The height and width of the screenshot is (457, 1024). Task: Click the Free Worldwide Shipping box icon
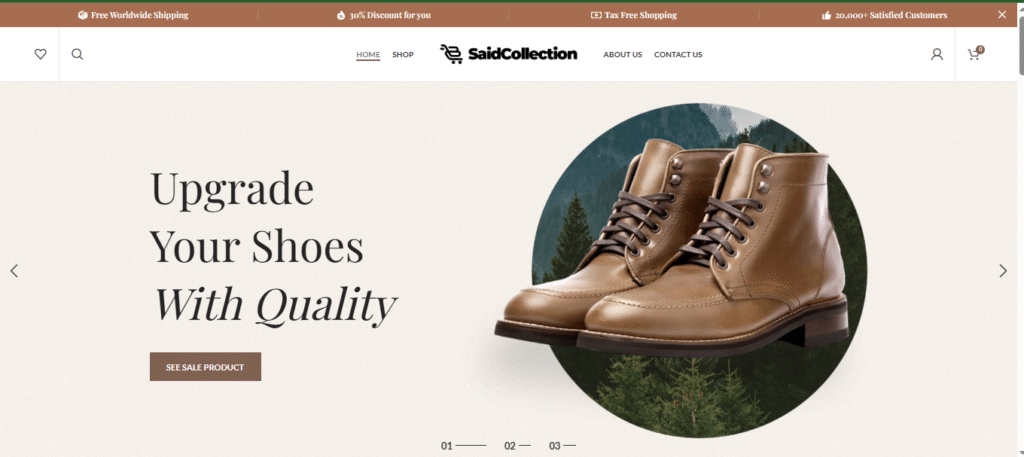point(82,15)
